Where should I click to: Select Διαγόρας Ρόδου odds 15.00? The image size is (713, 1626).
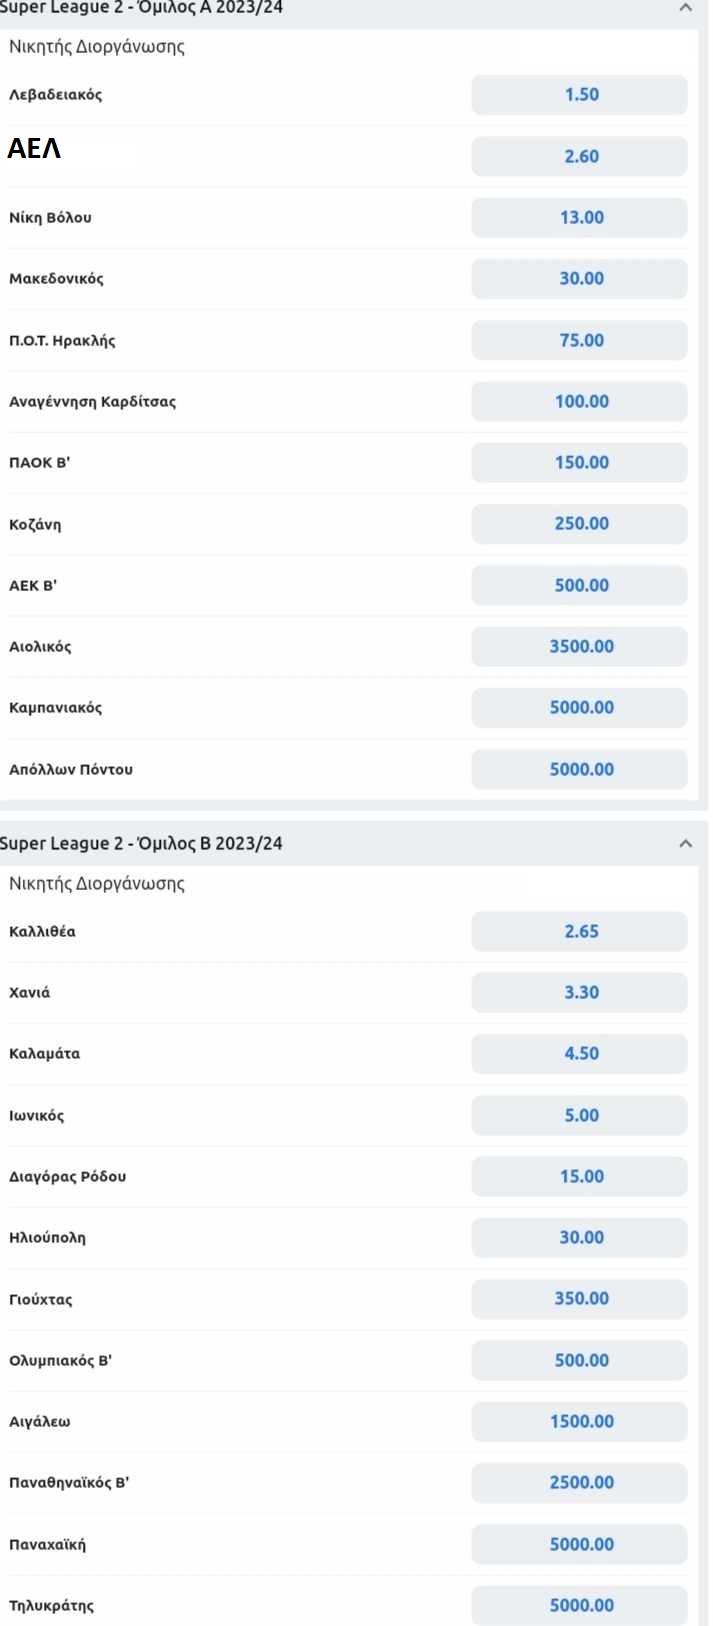[x=580, y=1176]
